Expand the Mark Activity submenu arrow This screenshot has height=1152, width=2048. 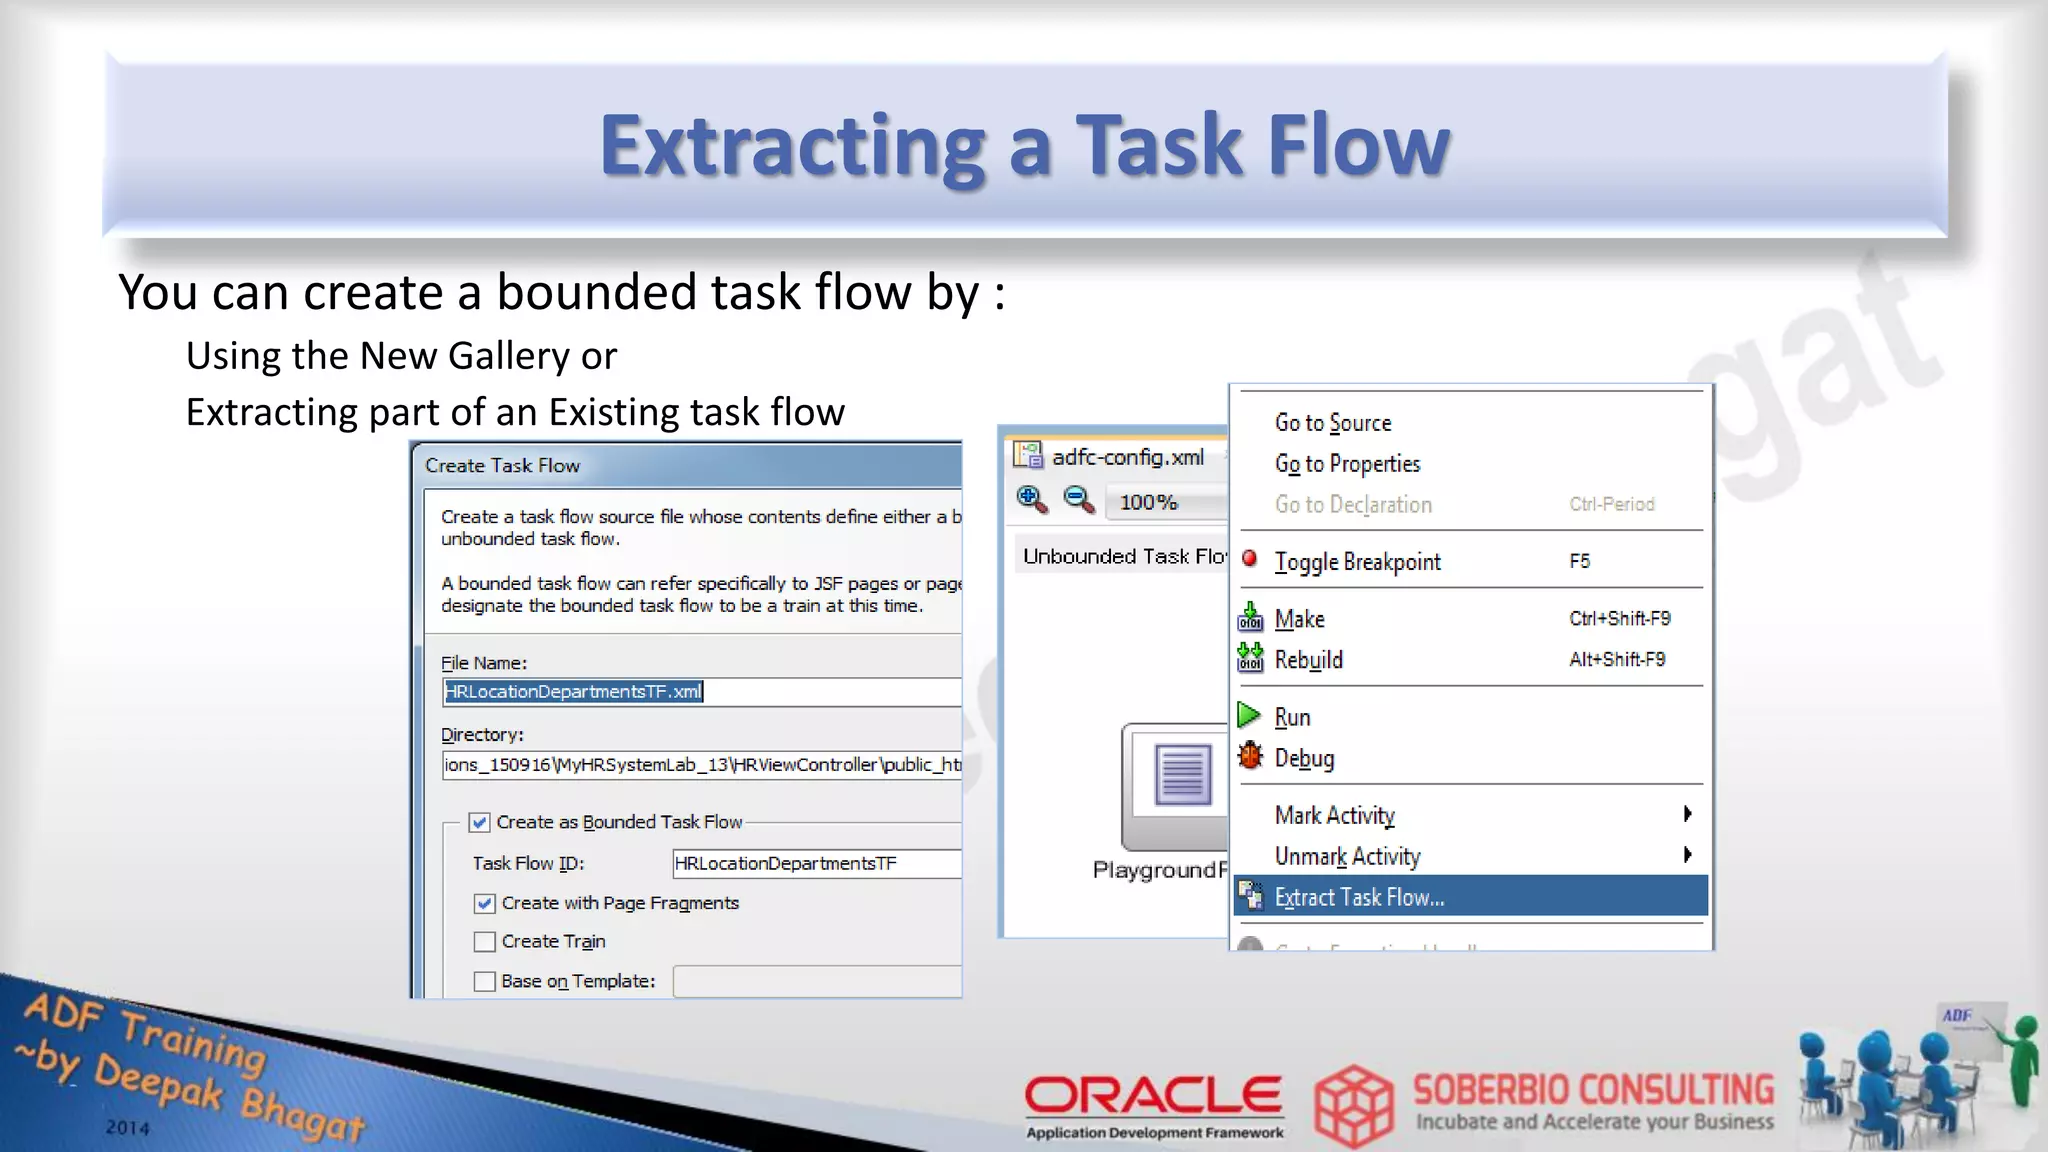[x=1687, y=814]
